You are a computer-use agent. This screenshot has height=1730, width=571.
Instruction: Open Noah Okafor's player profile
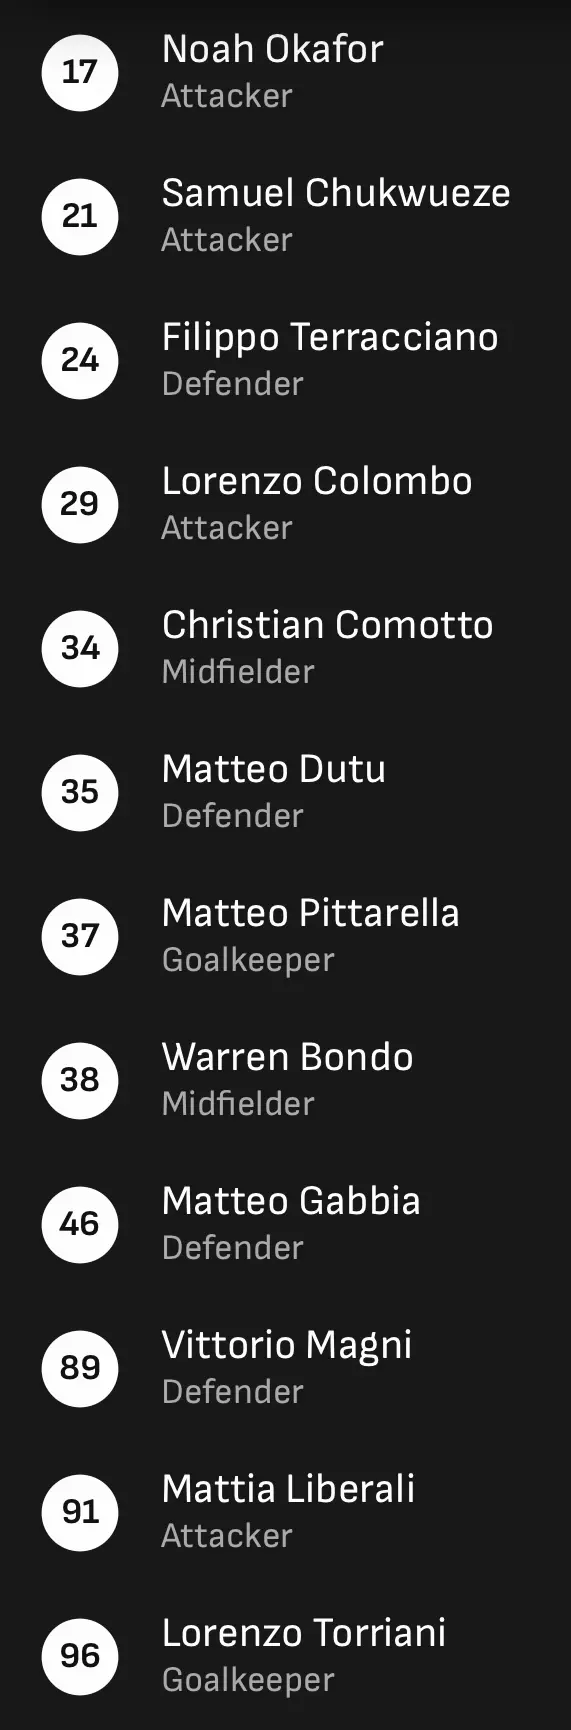point(285,72)
